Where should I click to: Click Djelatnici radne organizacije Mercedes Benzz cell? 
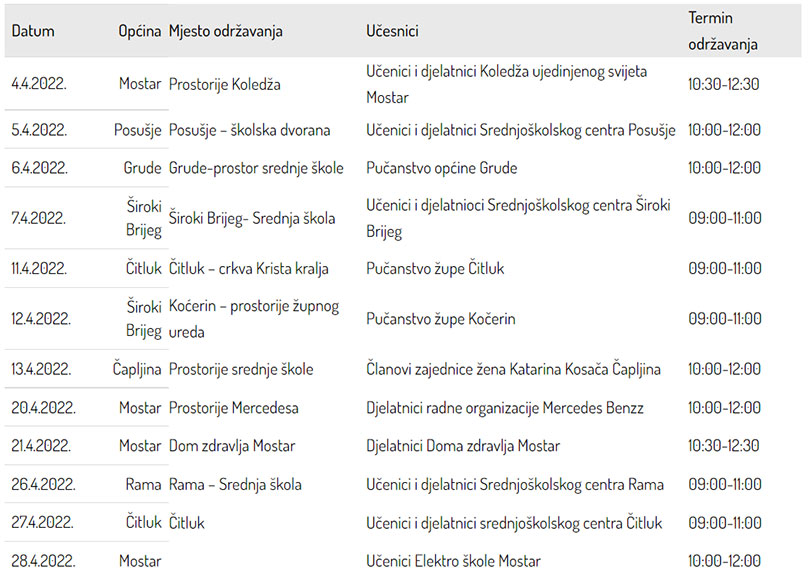click(x=505, y=408)
